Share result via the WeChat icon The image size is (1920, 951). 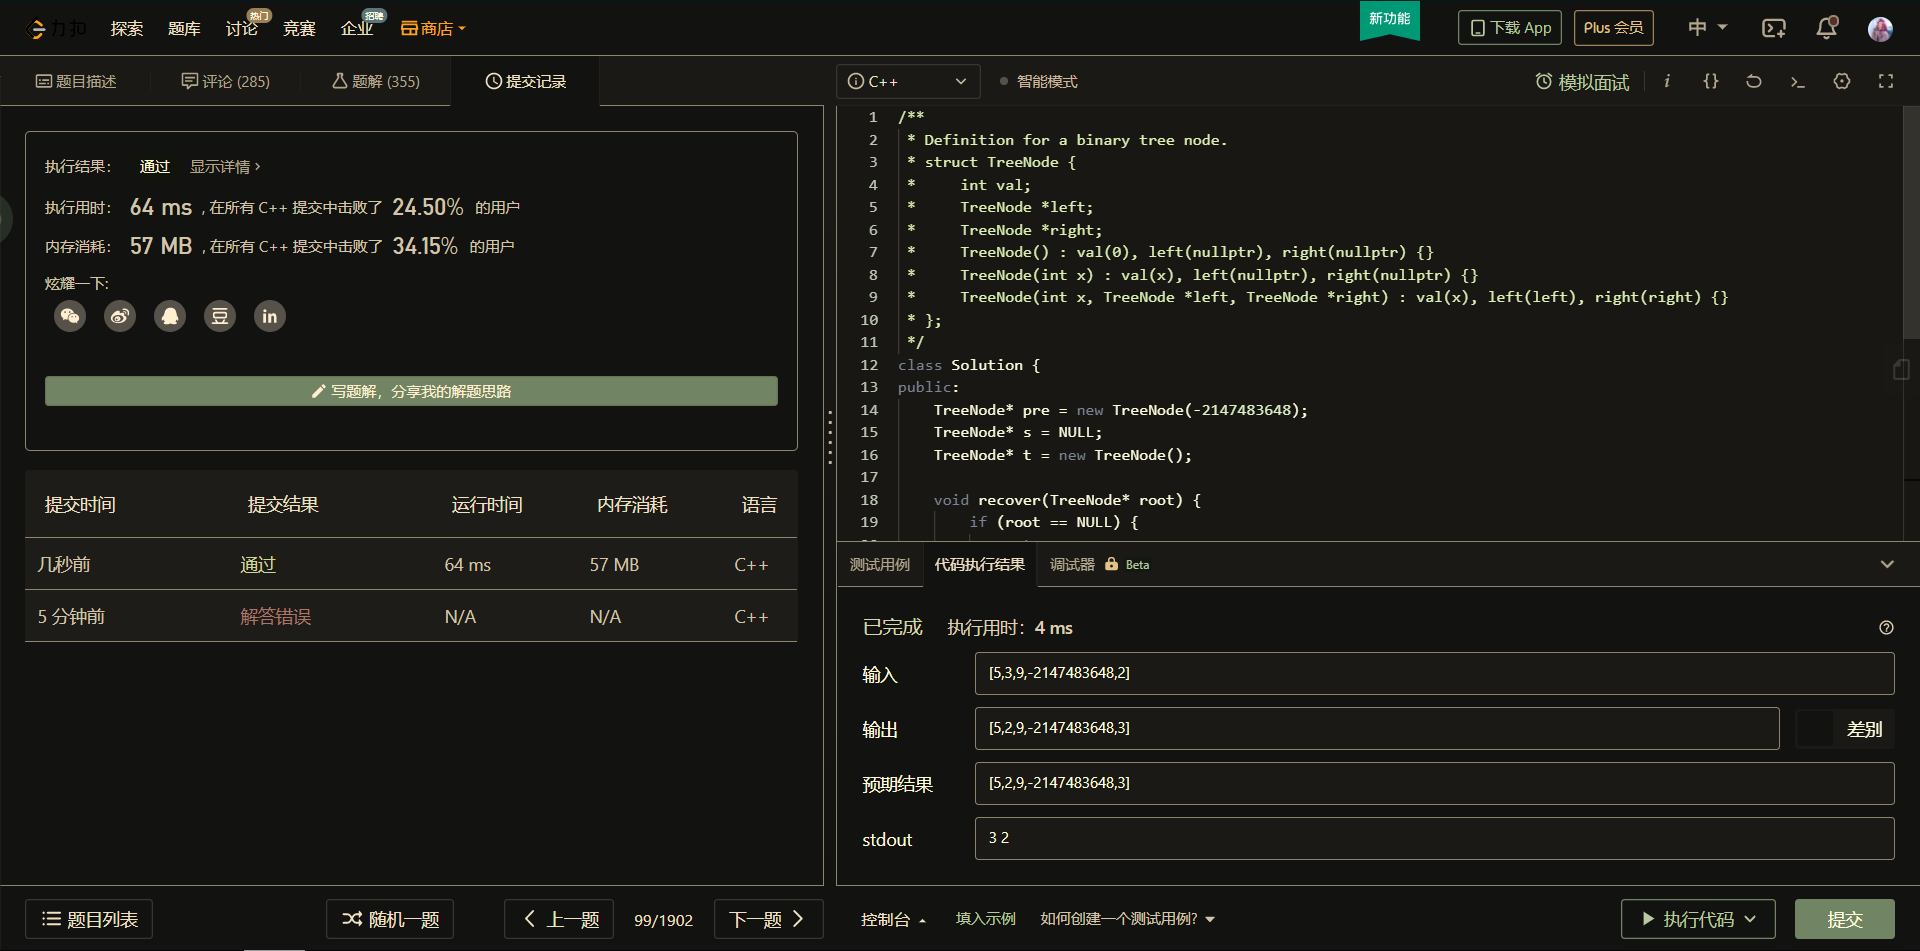pos(70,317)
